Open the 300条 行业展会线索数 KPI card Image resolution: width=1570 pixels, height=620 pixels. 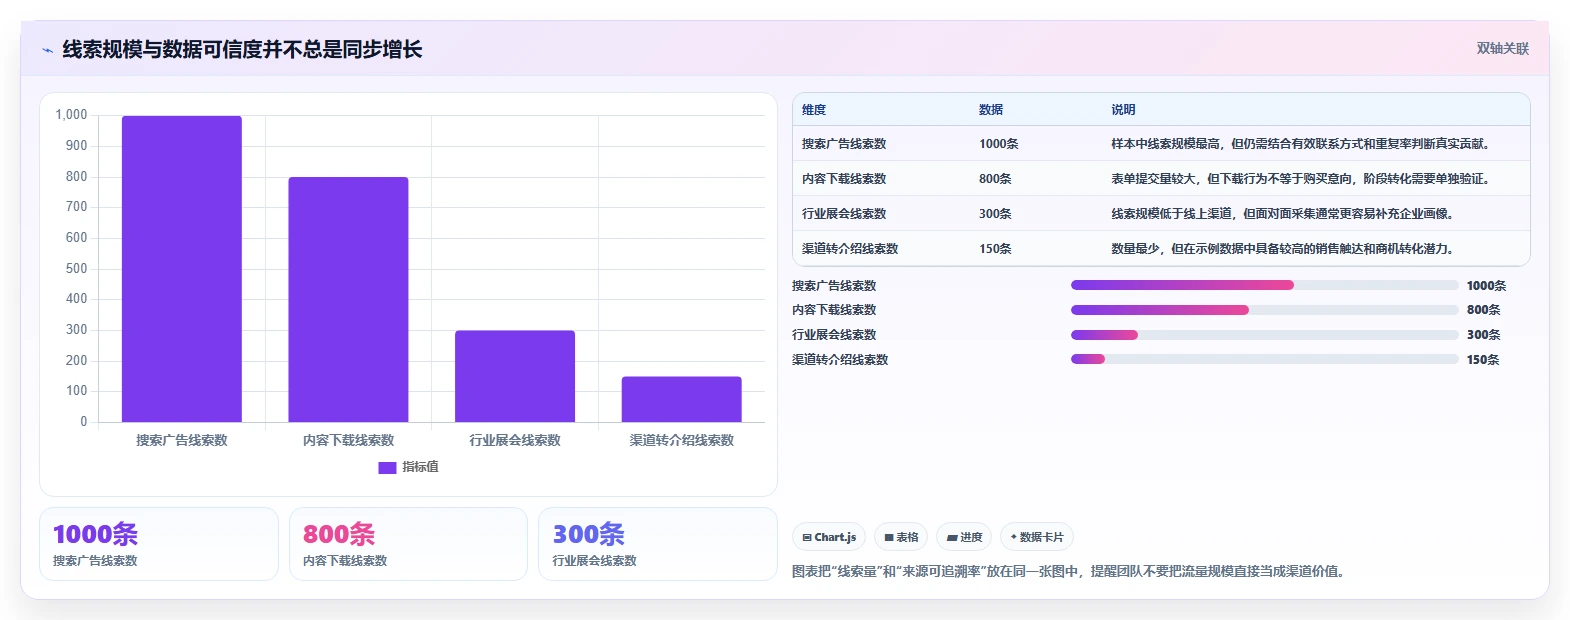point(658,544)
